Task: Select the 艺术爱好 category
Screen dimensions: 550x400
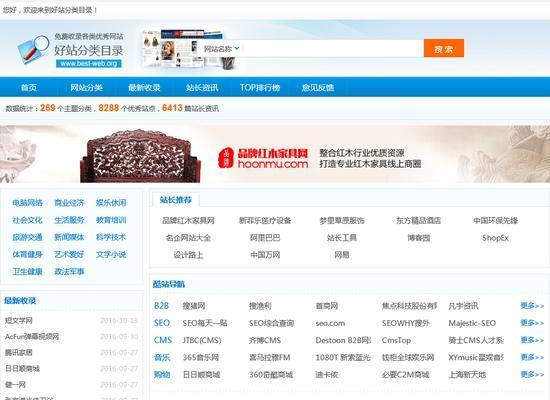Action: [x=69, y=254]
